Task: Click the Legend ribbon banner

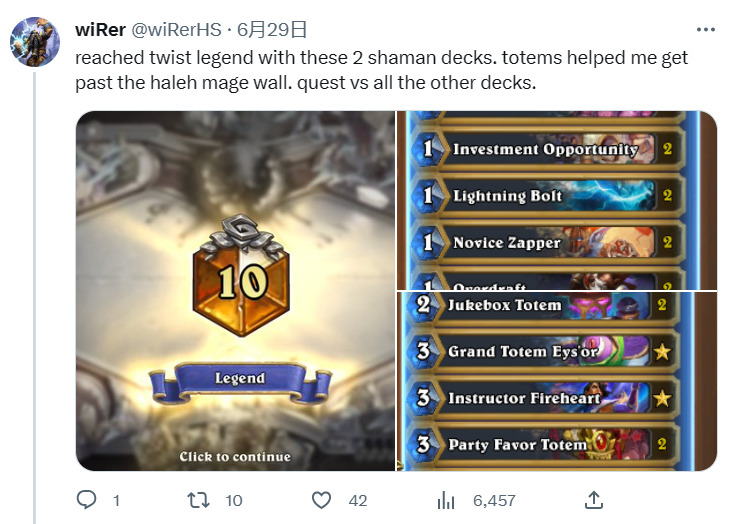Action: pos(240,380)
